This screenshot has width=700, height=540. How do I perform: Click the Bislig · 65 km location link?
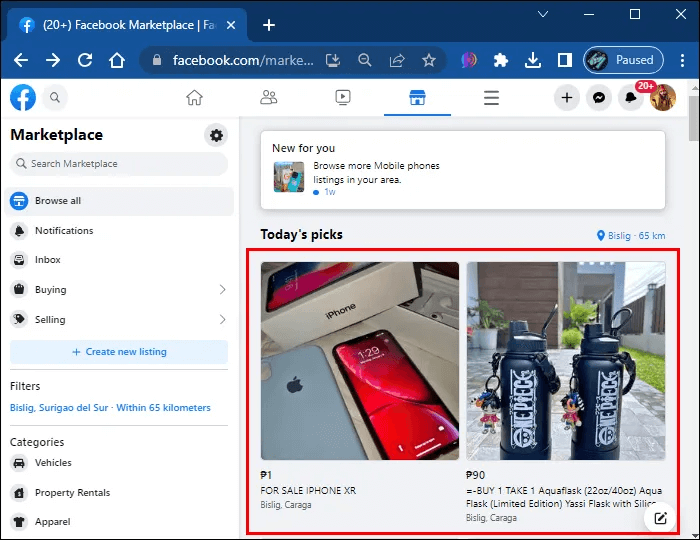631,236
